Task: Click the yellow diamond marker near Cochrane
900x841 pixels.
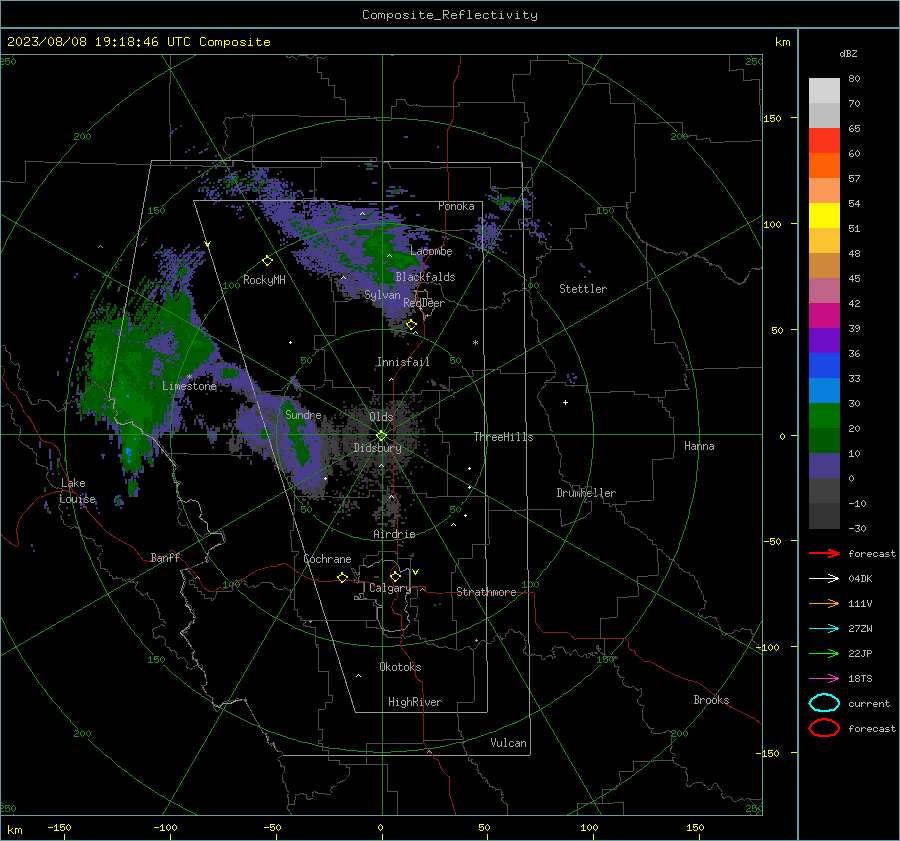Action: 342,577
